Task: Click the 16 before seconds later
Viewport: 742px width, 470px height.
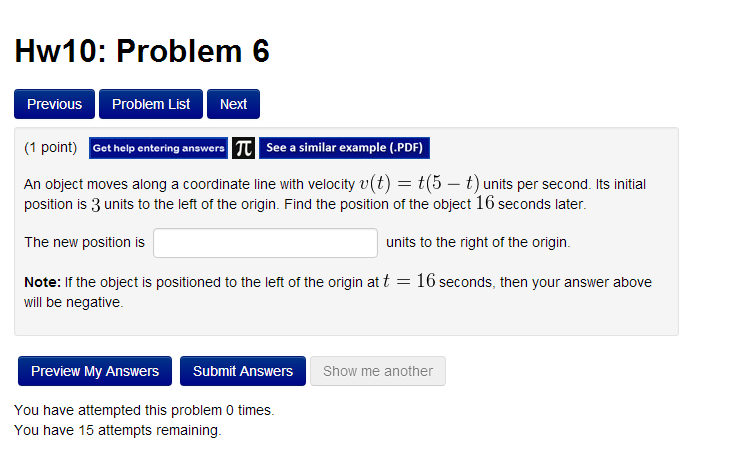Action: pyautogui.click(x=485, y=203)
